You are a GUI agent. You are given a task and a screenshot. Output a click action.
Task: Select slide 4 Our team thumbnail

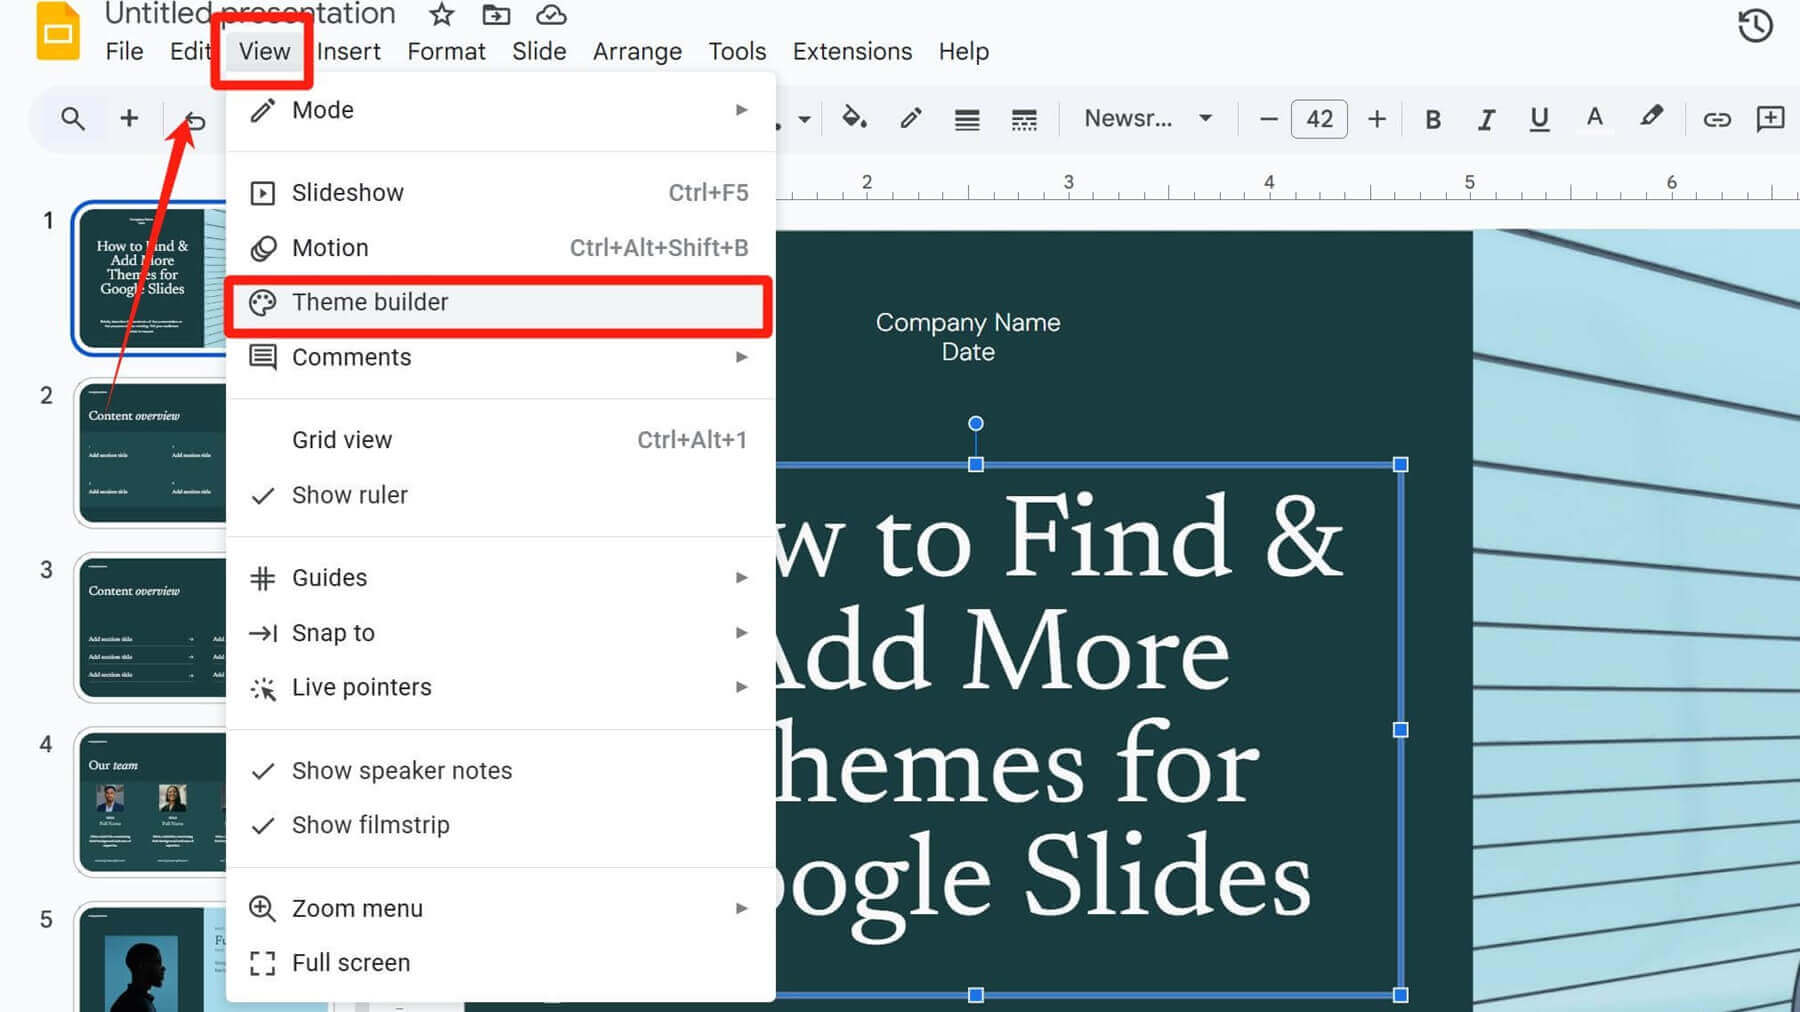tap(151, 803)
